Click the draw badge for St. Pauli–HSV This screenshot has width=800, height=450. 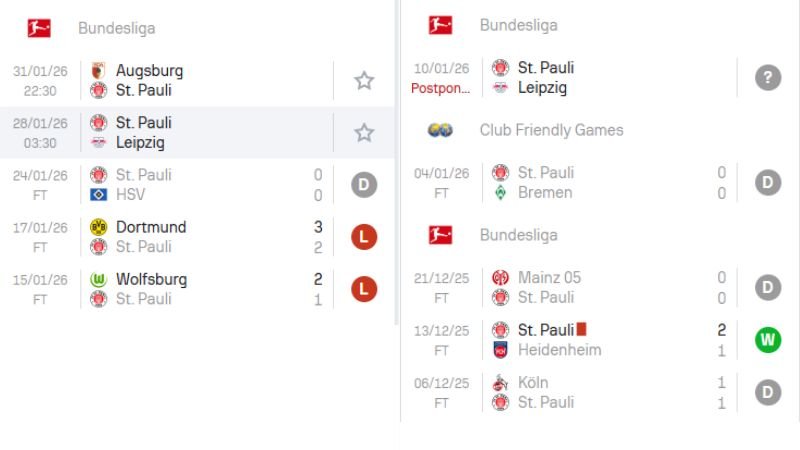pos(364,184)
